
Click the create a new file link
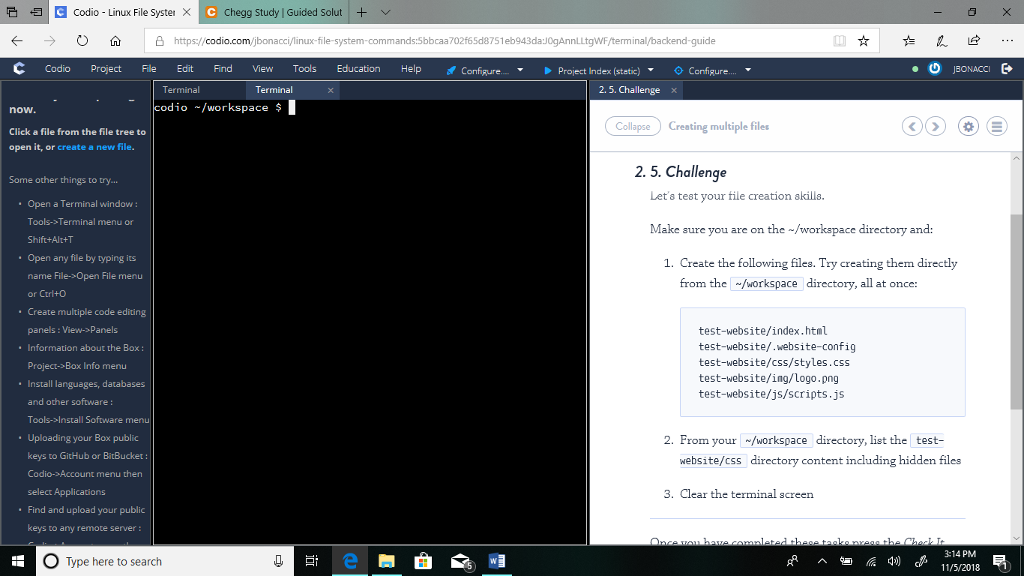coord(95,147)
